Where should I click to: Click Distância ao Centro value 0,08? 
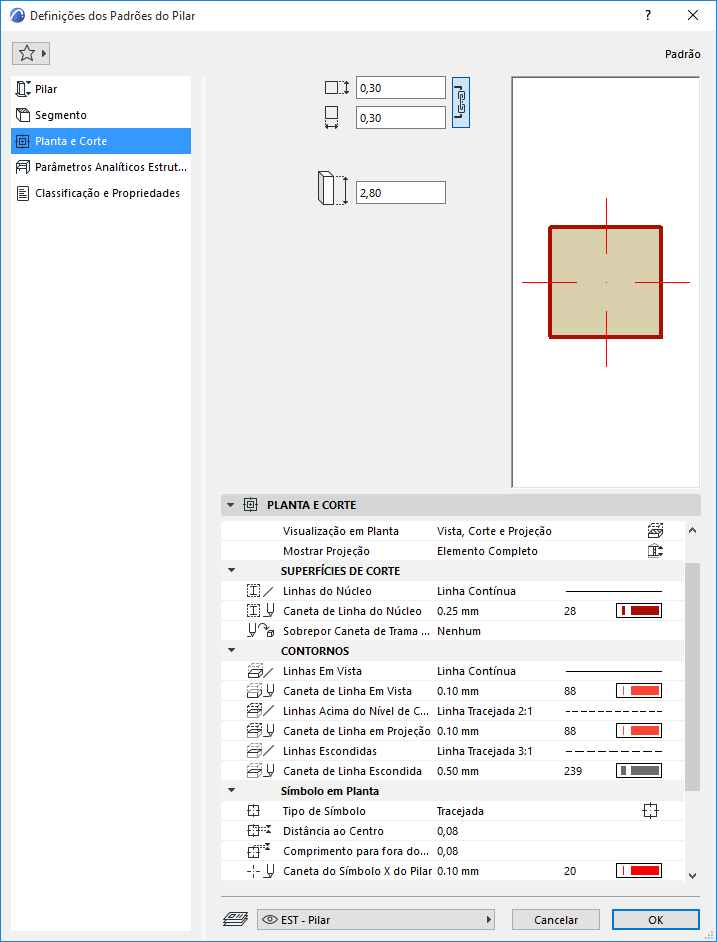(447, 831)
